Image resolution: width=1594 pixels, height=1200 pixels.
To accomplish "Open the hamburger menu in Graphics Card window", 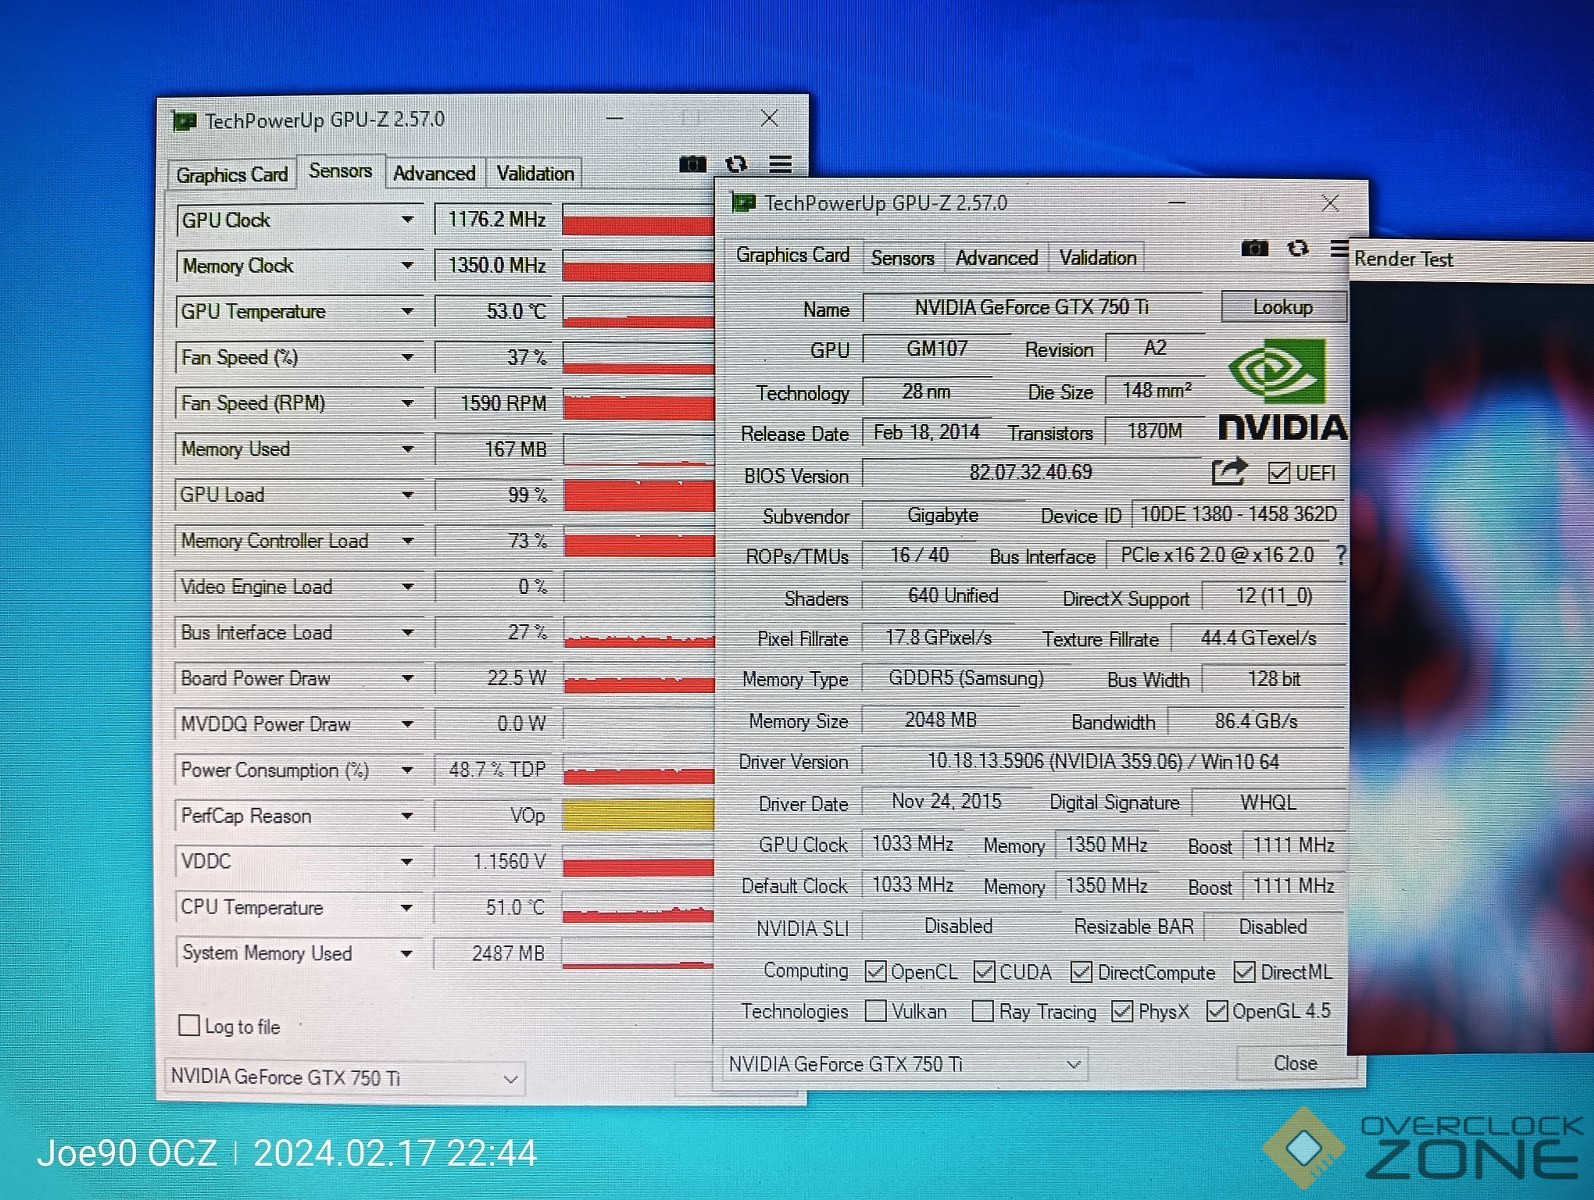I will (1340, 248).
